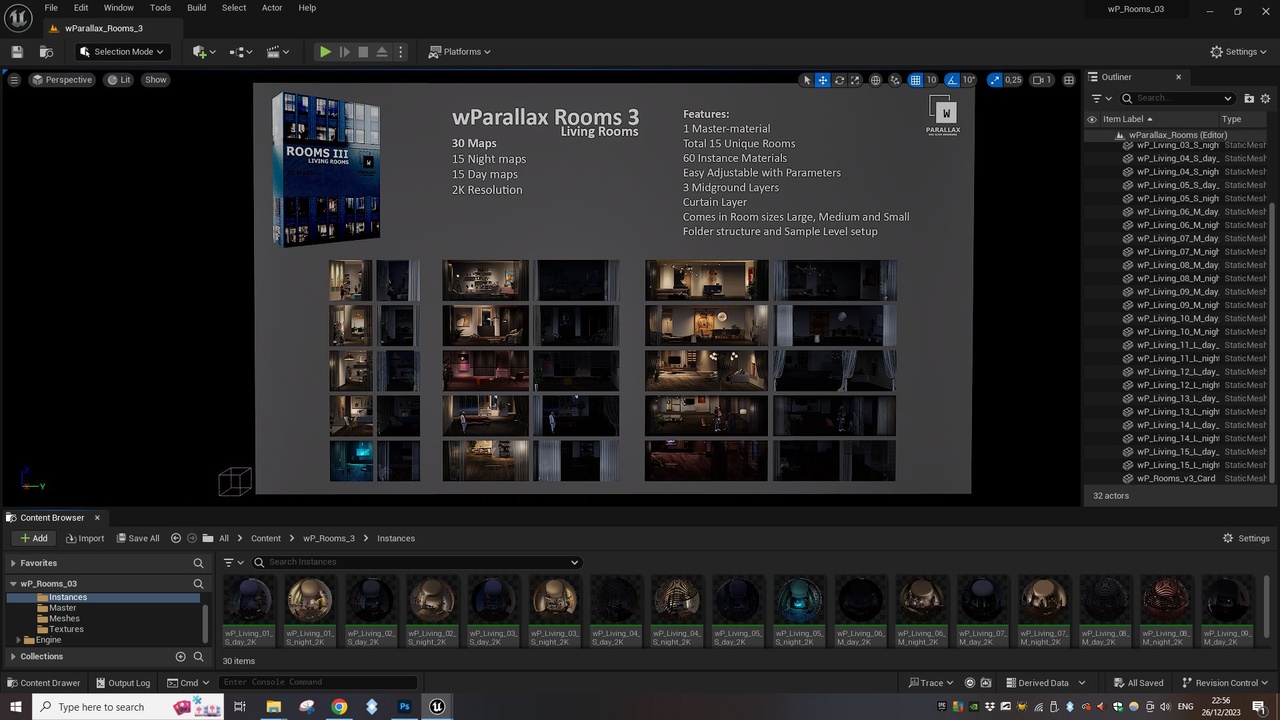Skip a frame with the frame advance button
Viewport: 1280px width, 720px height.
[344, 52]
